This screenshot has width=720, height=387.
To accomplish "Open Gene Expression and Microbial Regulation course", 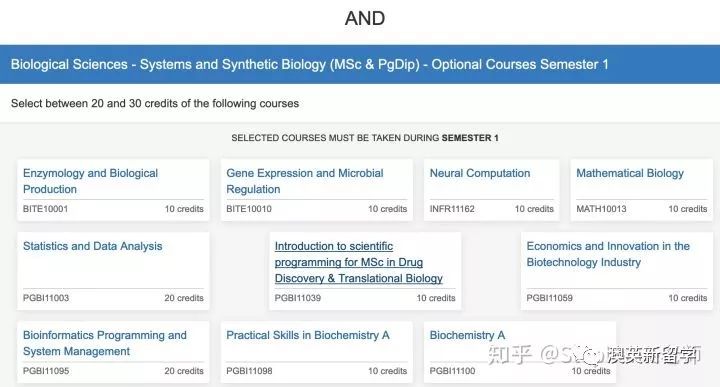I will coord(304,181).
